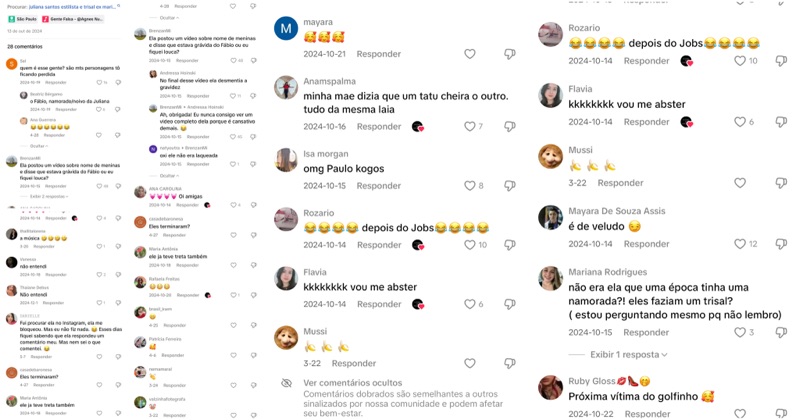Dislike Rozario's 'depois do Jobs' right-column comment
The image size is (800, 420).
[x=781, y=61]
